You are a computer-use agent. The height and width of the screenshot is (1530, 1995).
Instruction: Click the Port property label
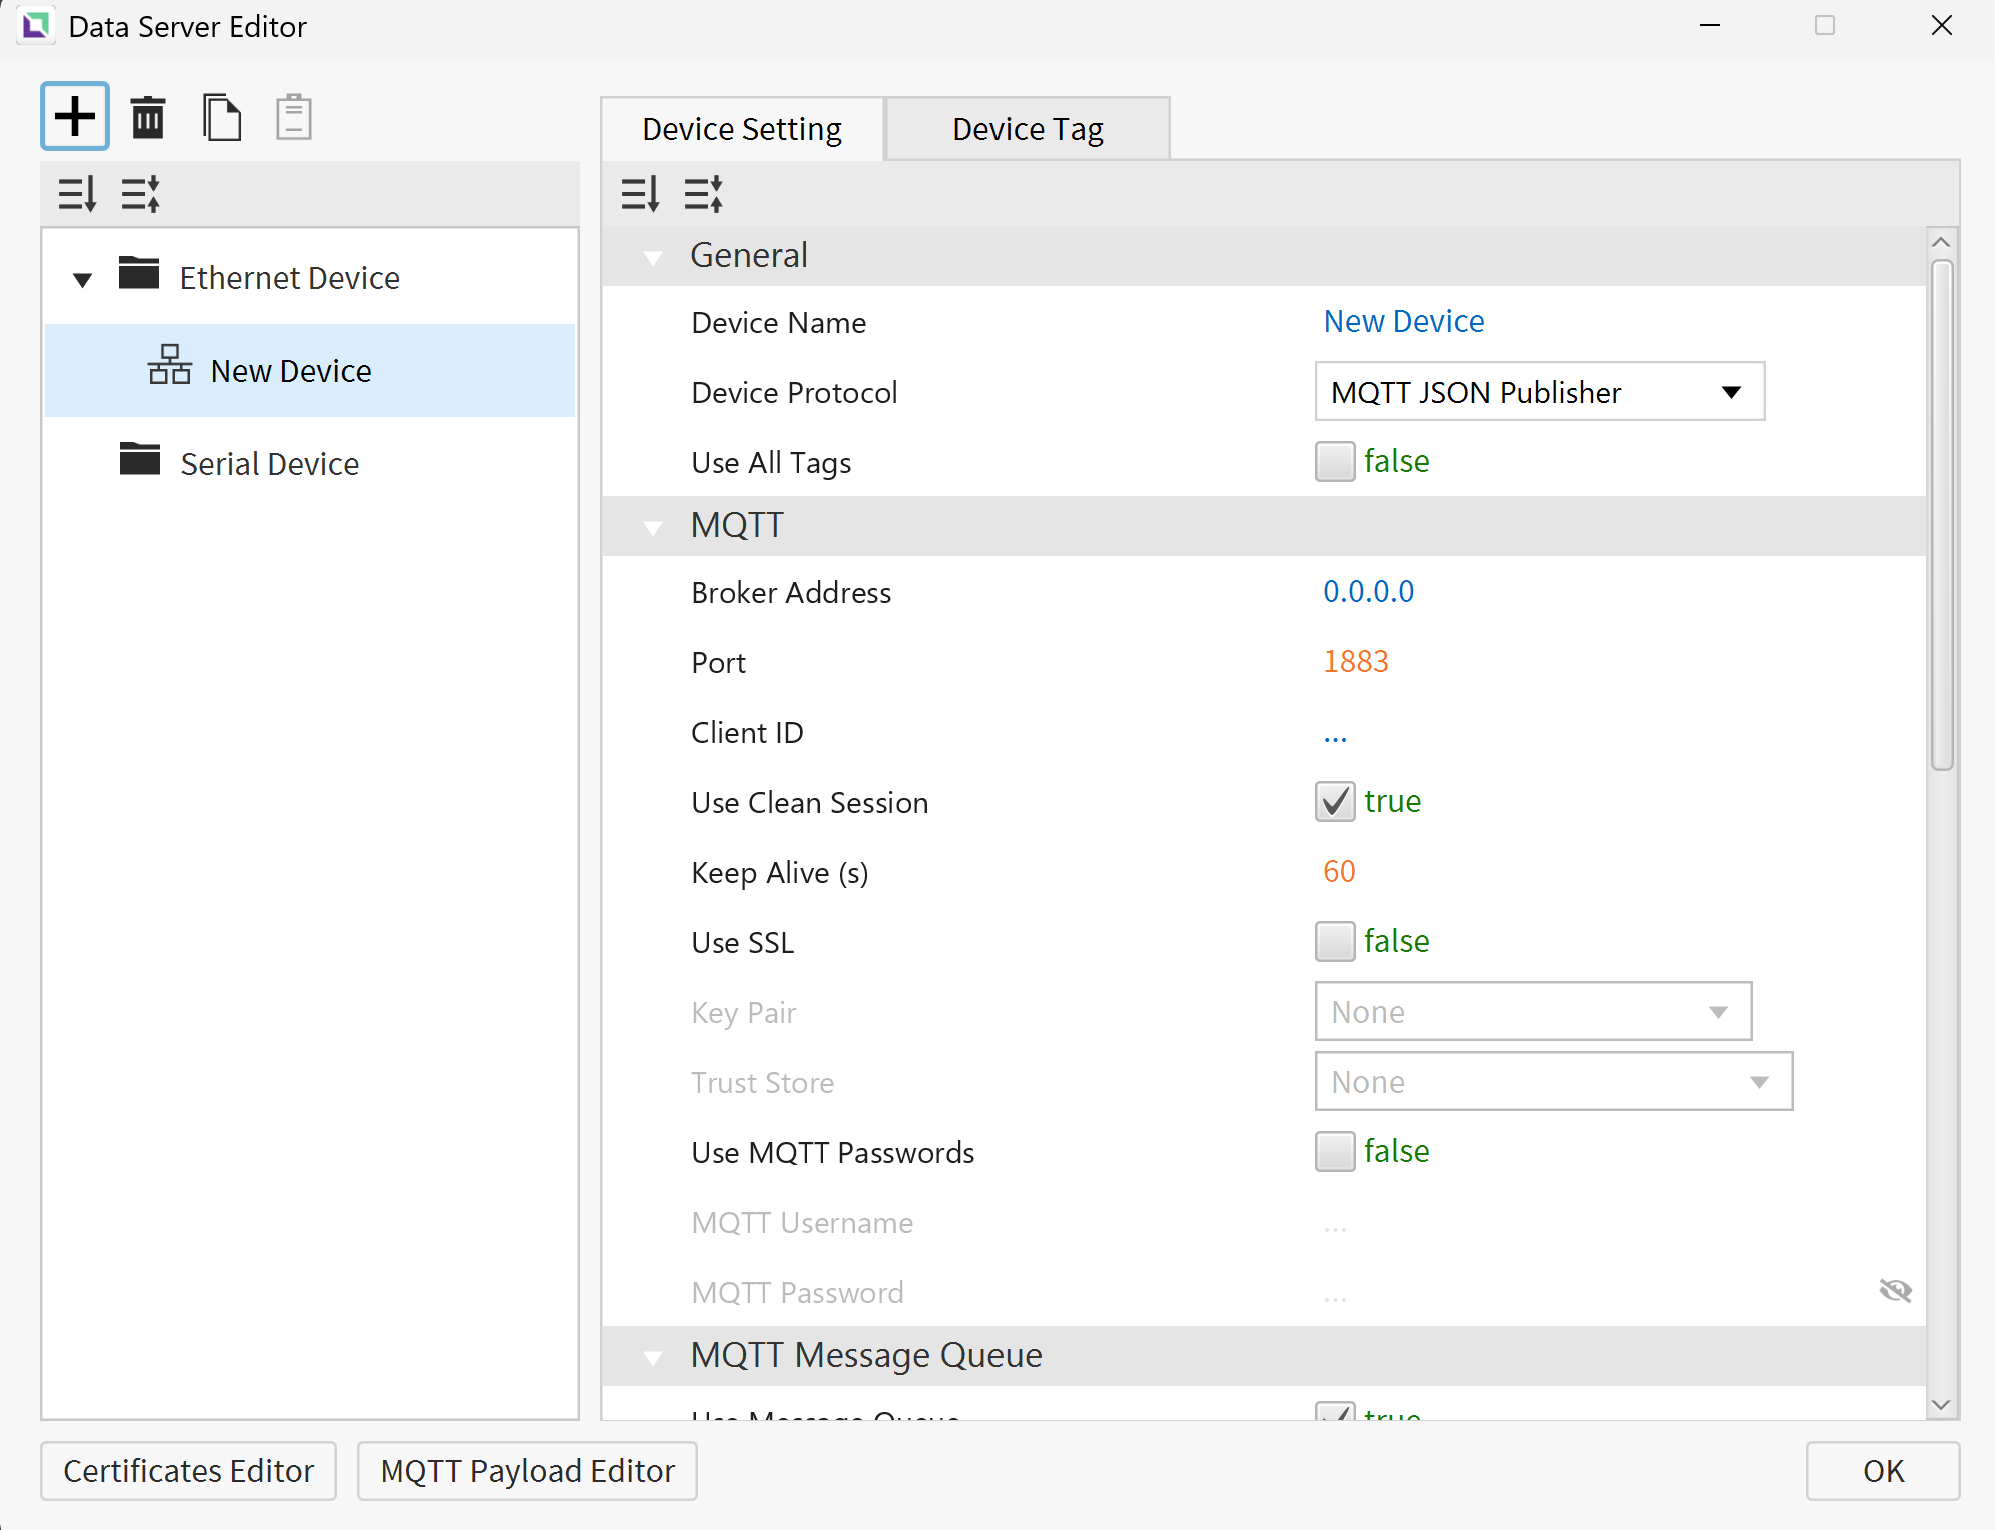[719, 663]
